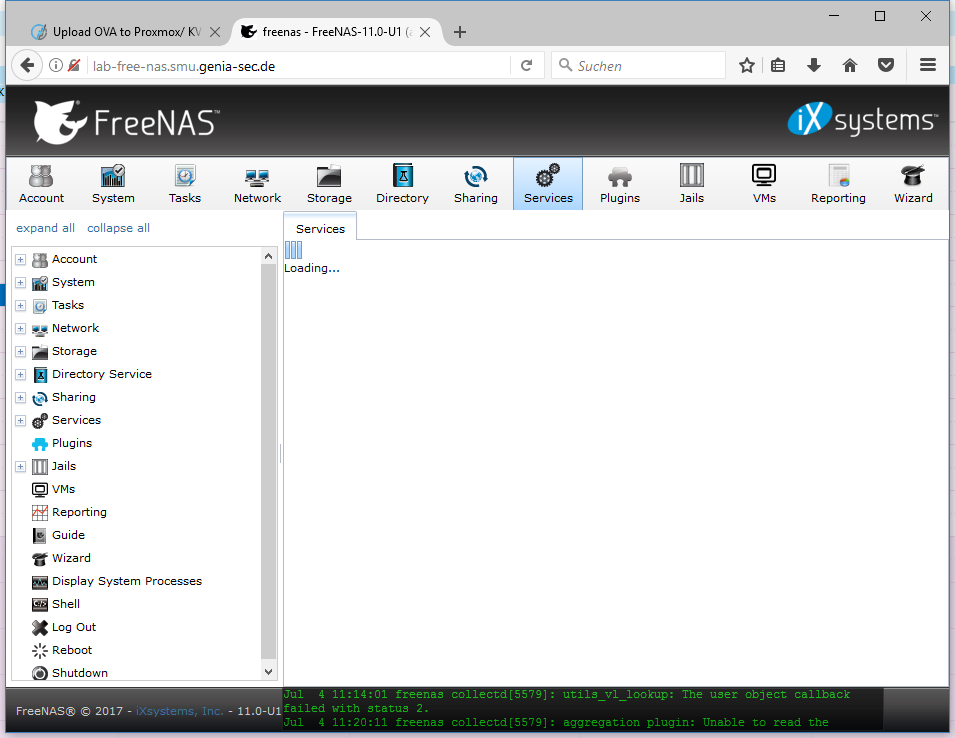
Task: Select the Services content tab
Action: (x=320, y=228)
